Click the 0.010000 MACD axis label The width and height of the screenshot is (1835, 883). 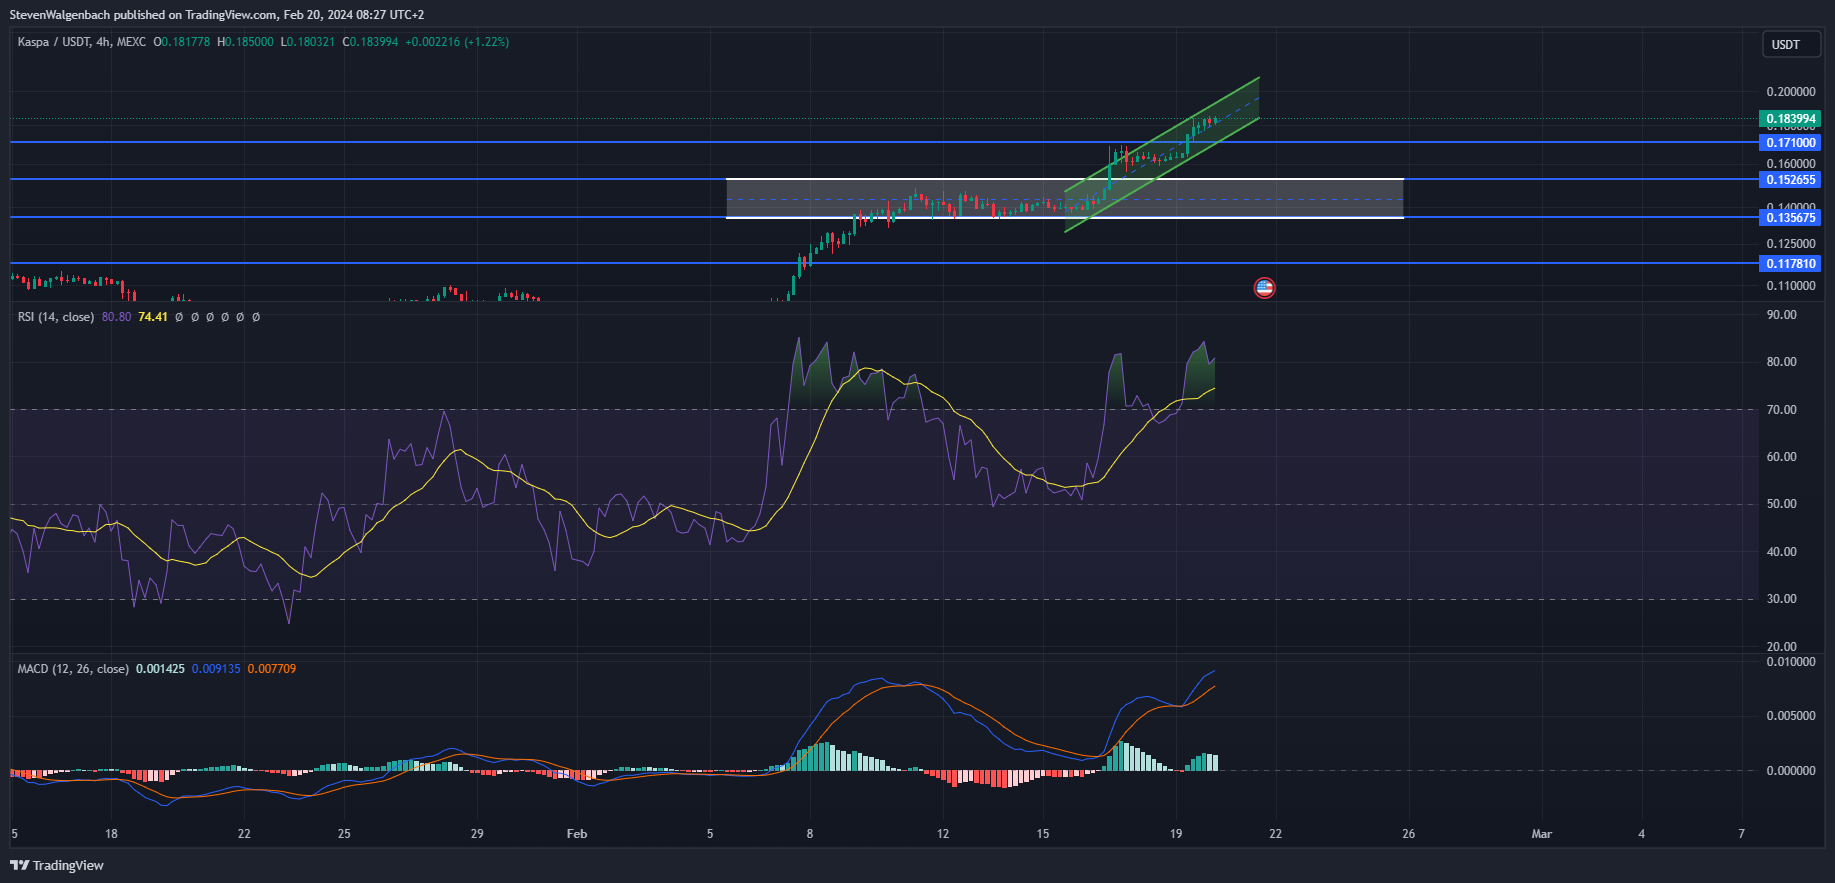pos(1791,662)
